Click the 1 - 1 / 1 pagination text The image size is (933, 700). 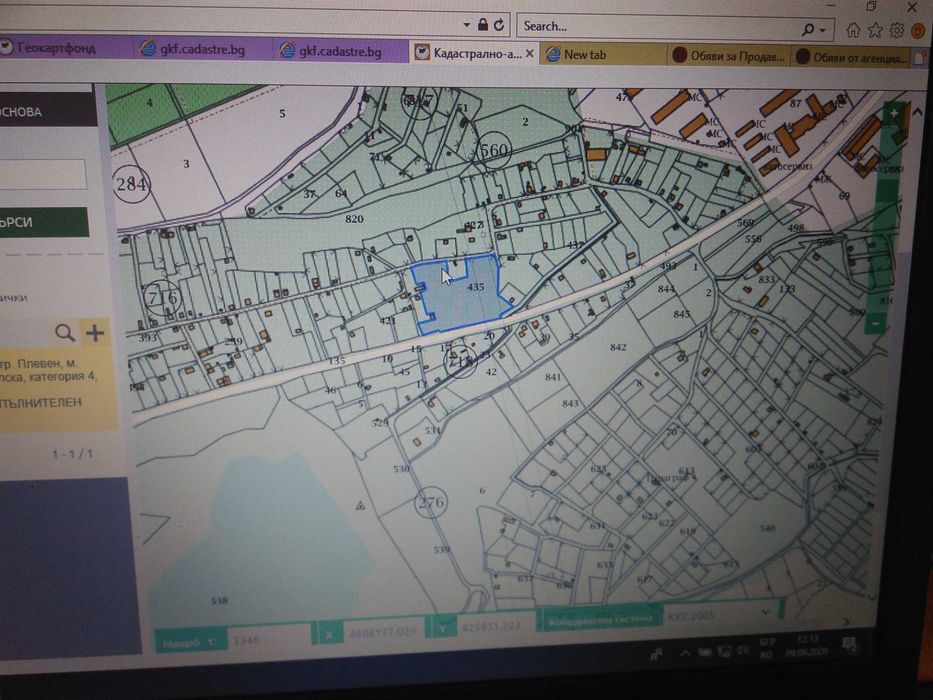[x=72, y=454]
